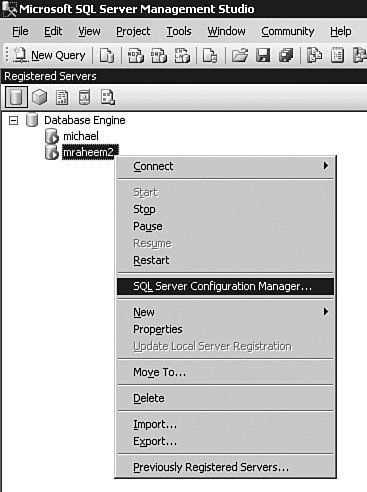
Task: Open the Tools menu
Action: tap(179, 31)
